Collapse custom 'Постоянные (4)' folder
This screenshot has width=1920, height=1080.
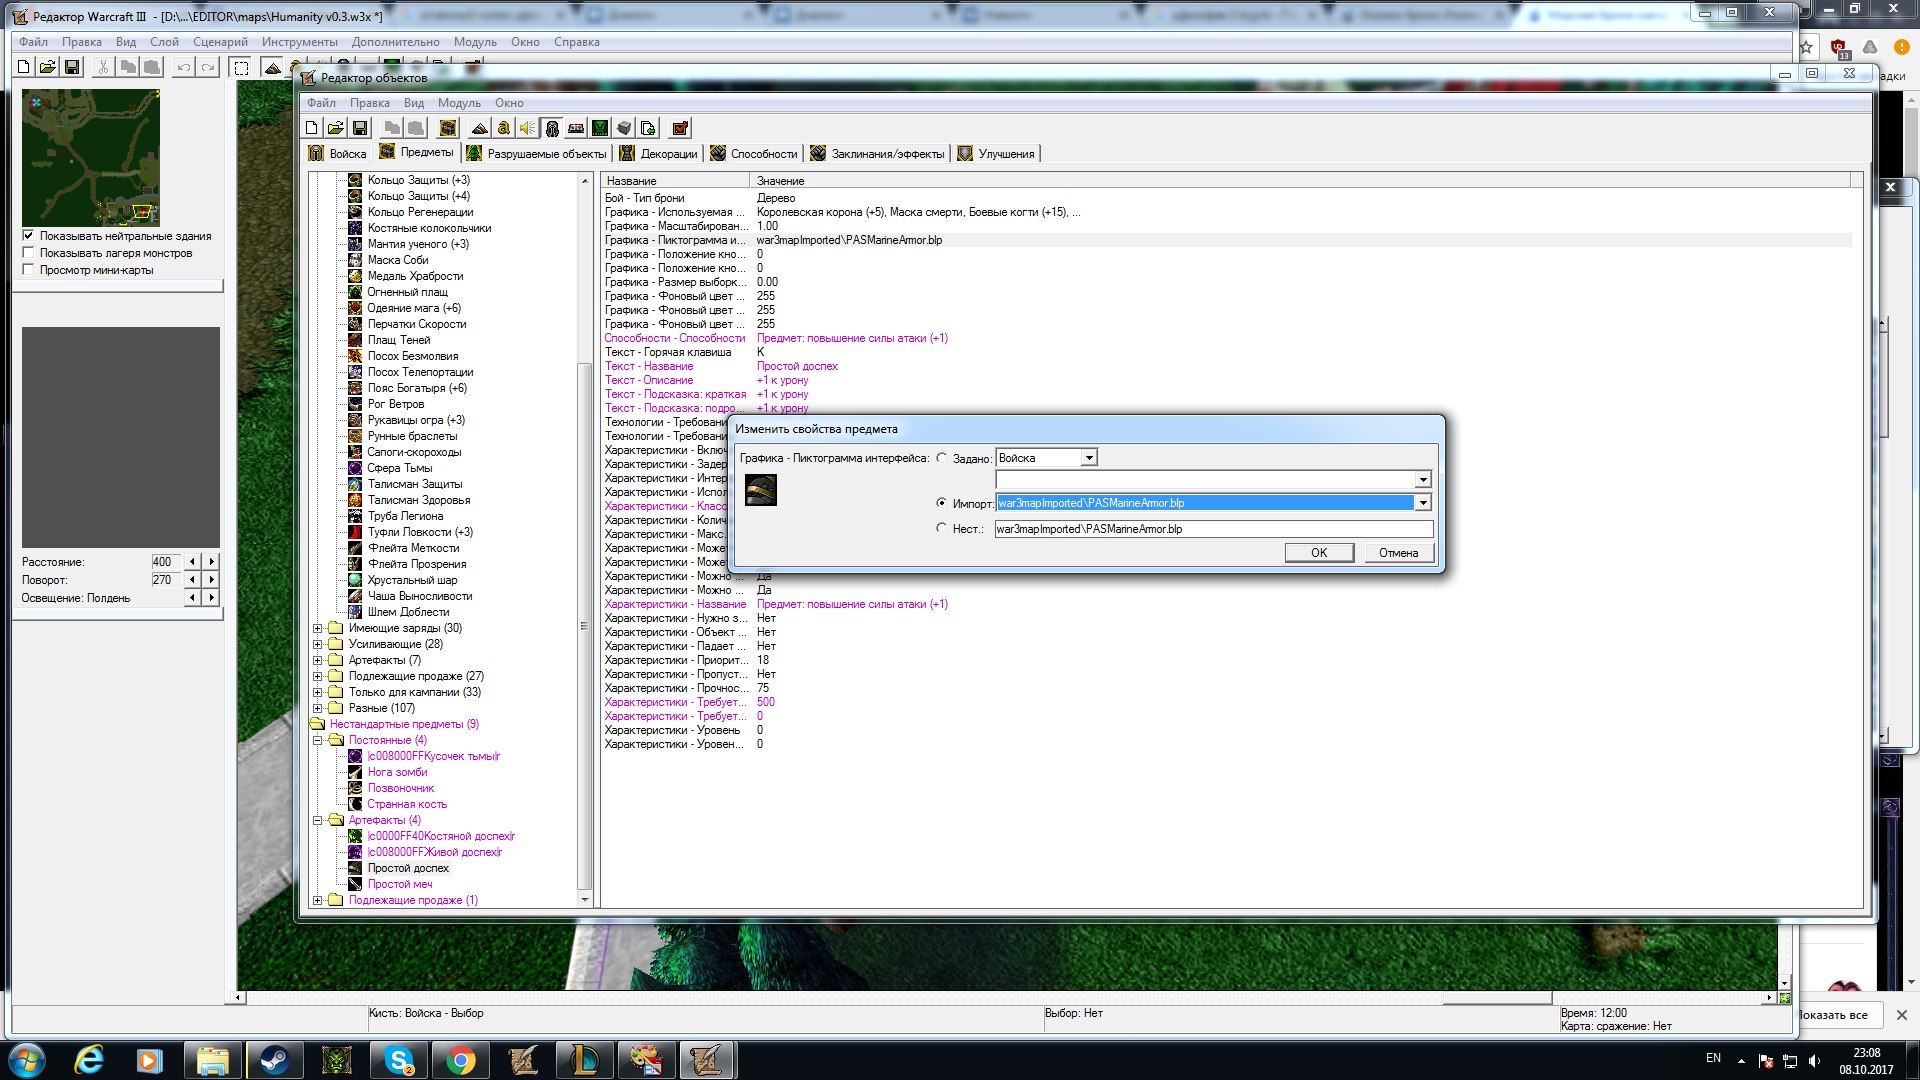click(x=318, y=740)
